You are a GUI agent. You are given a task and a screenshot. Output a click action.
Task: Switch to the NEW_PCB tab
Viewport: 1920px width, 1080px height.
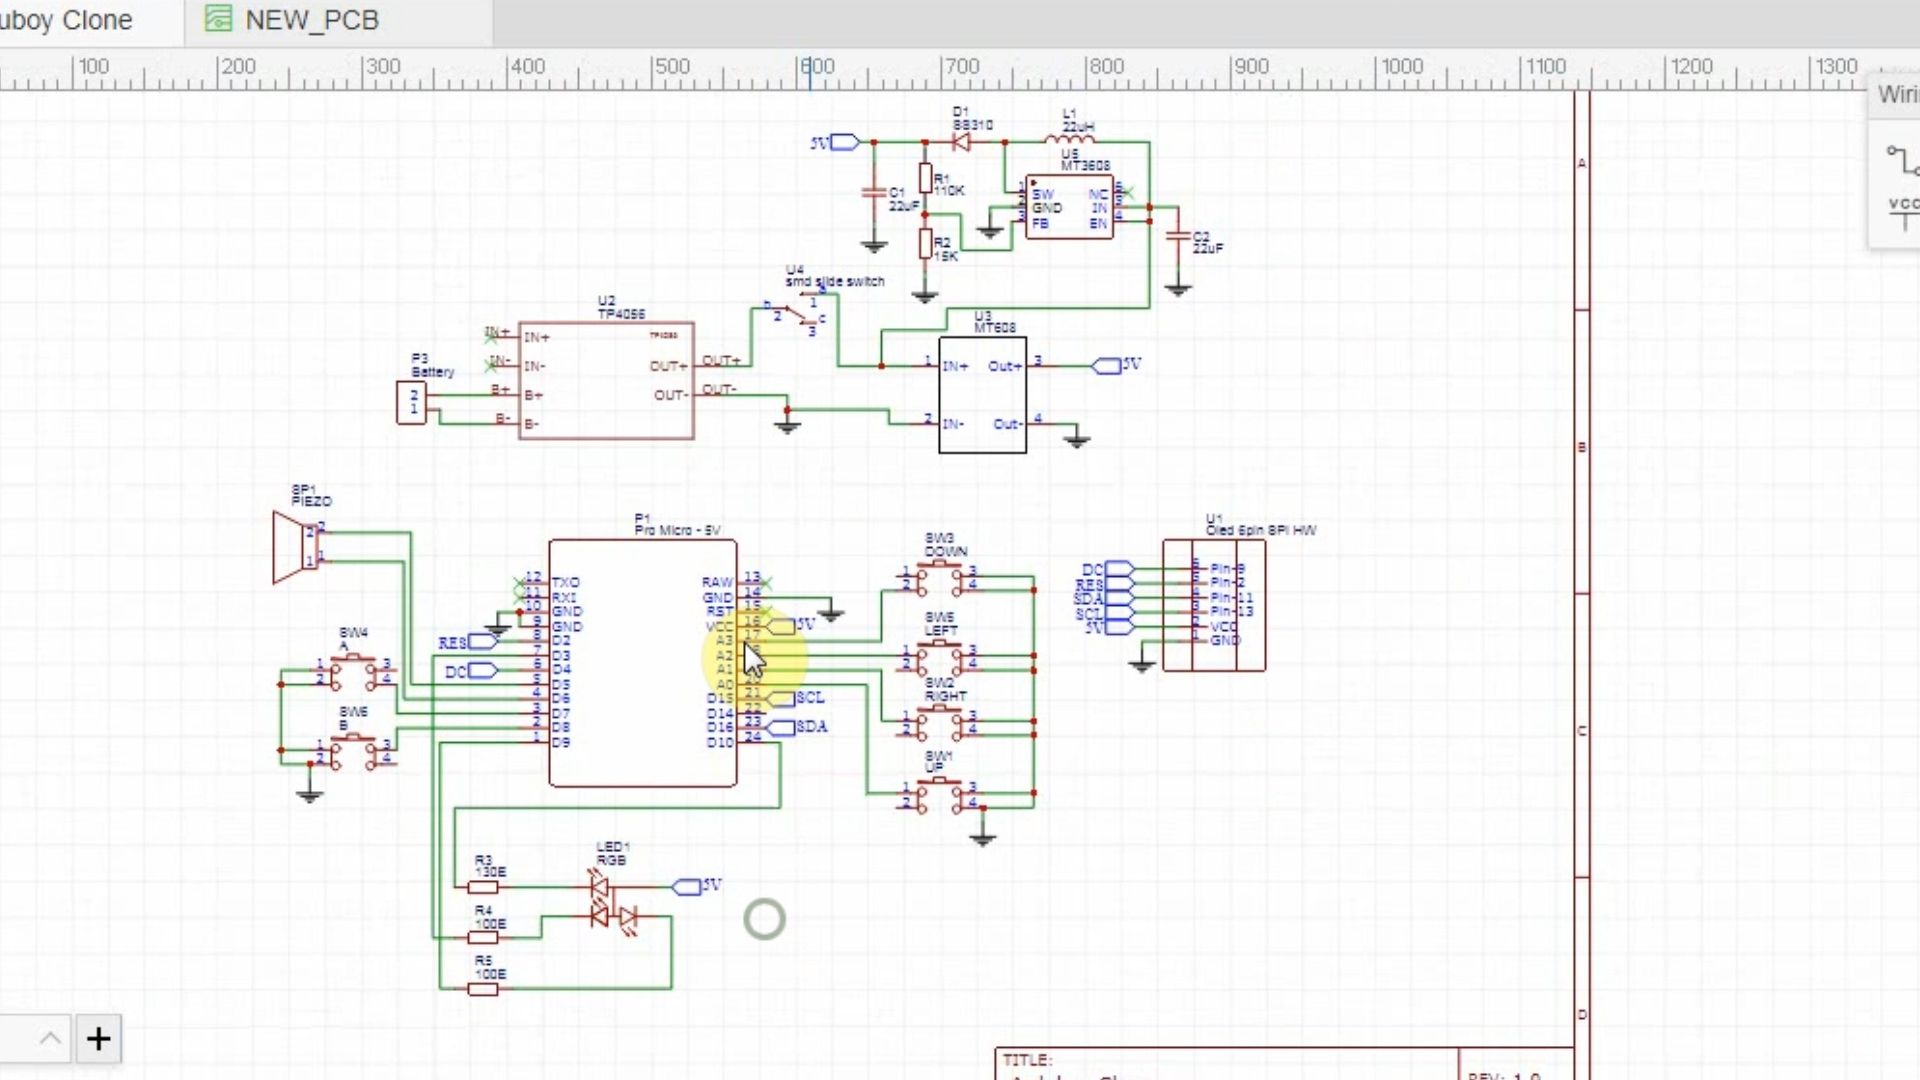tap(310, 20)
